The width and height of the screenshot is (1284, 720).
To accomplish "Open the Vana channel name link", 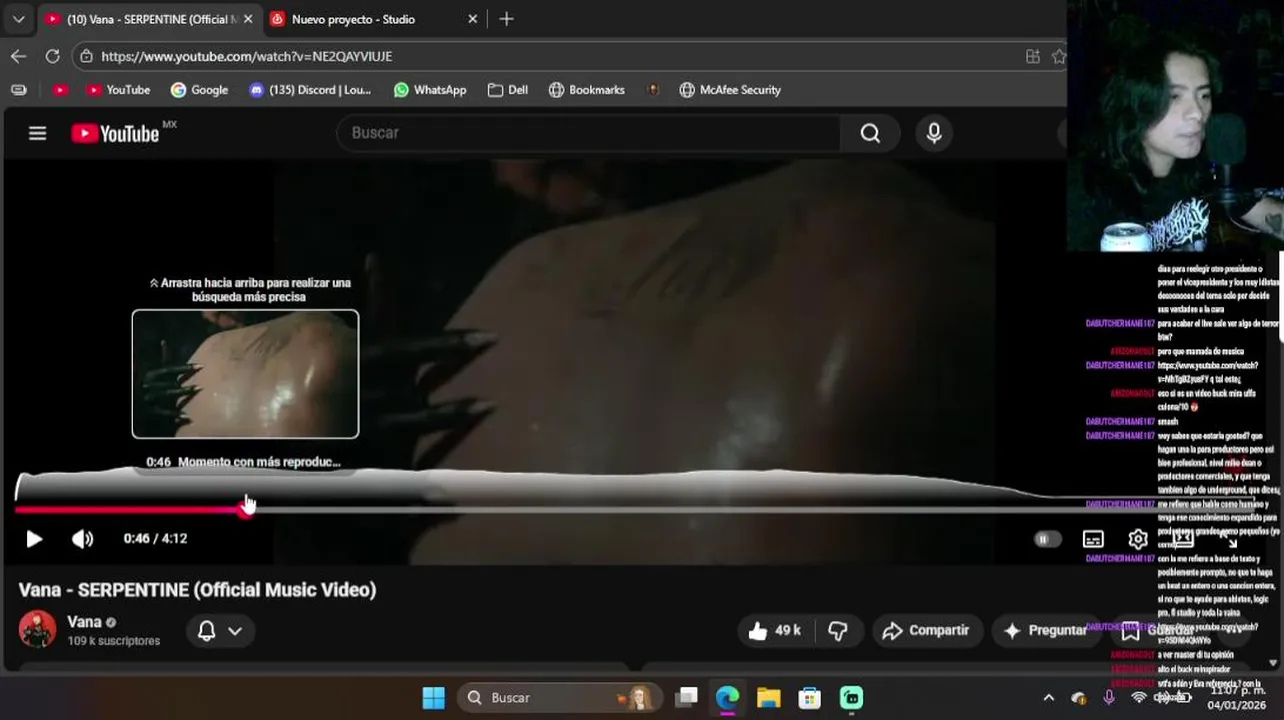I will pos(84,622).
